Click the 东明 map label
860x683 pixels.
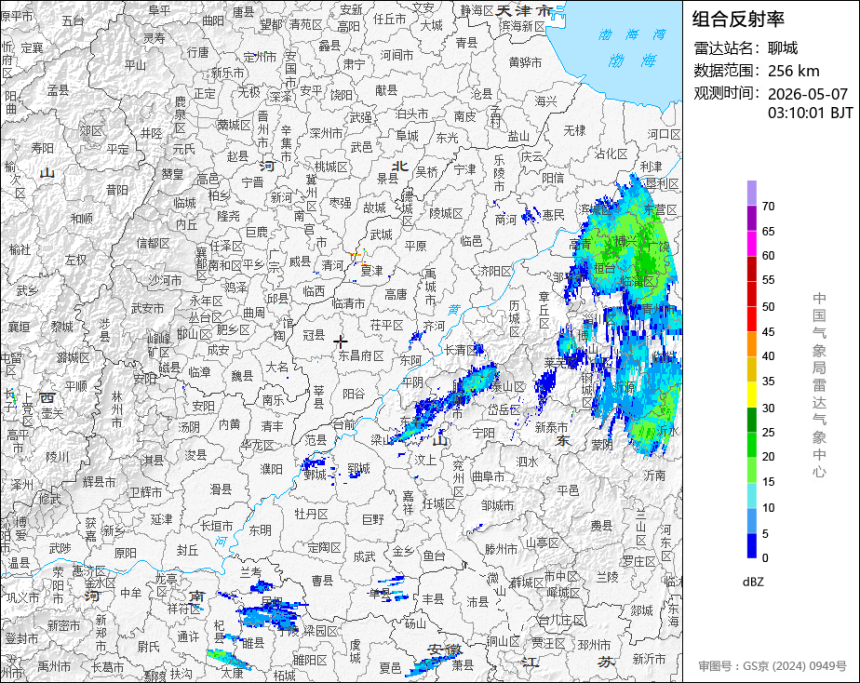[260, 530]
